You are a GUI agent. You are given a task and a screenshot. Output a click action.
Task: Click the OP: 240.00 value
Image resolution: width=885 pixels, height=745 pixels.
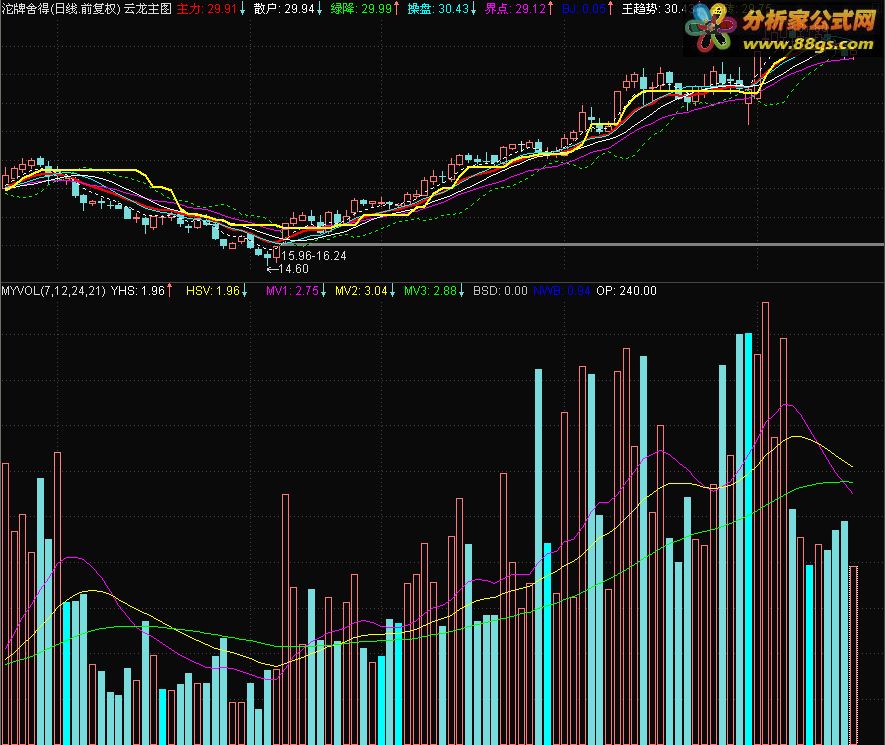(626, 291)
